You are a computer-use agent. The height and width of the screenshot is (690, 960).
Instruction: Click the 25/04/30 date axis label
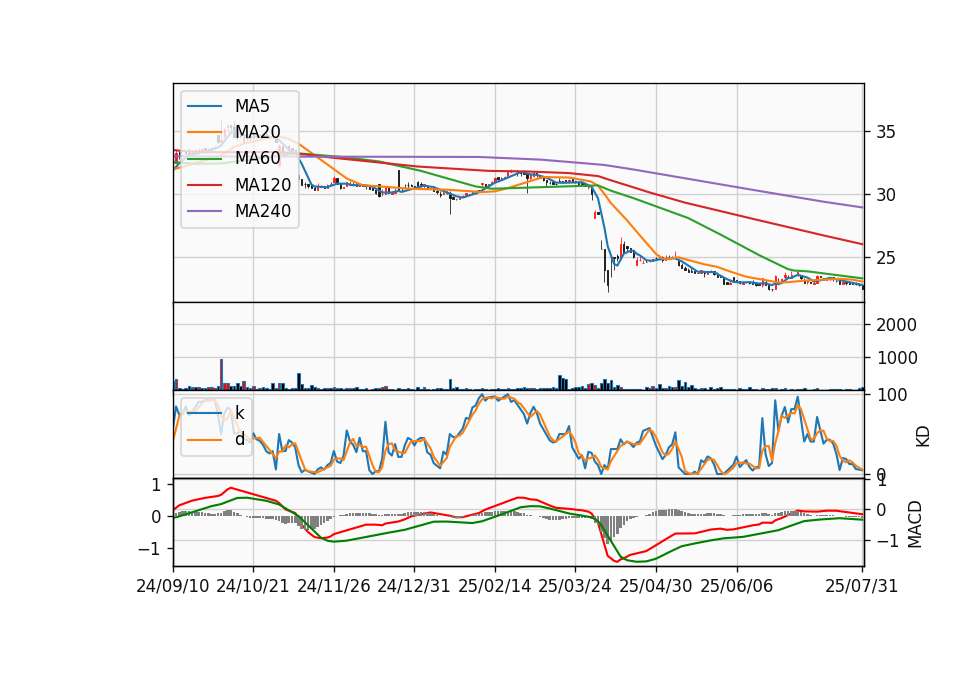(656, 586)
